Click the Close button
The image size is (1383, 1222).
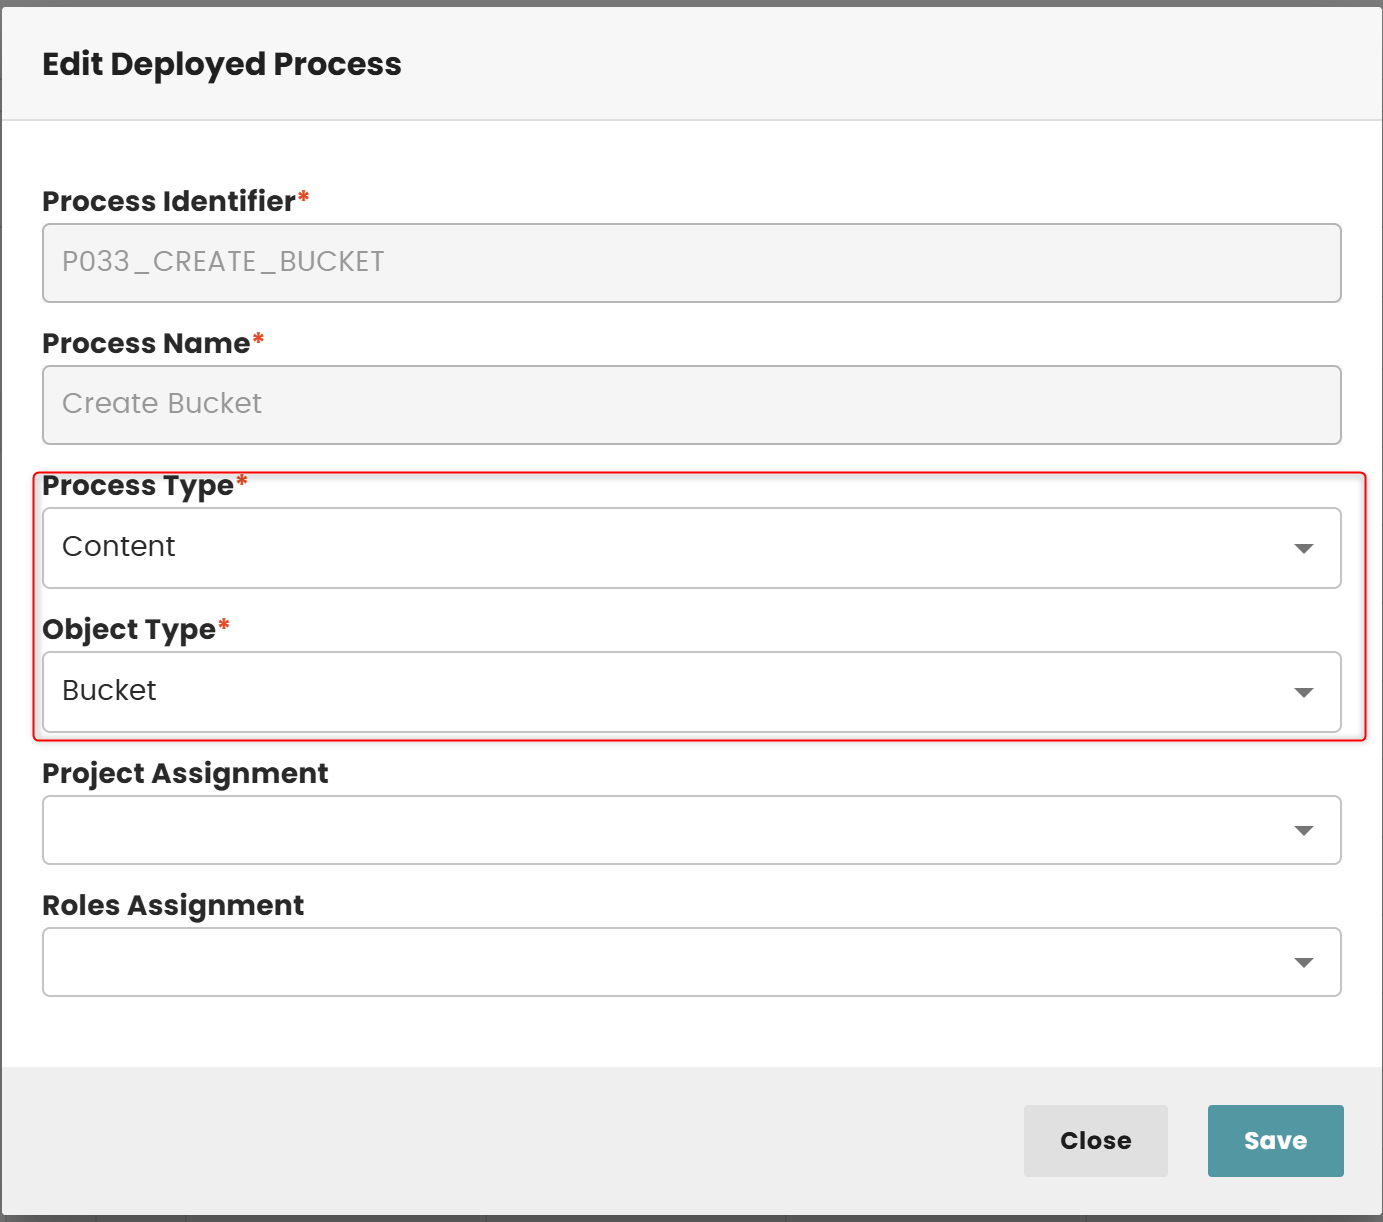pos(1095,1140)
